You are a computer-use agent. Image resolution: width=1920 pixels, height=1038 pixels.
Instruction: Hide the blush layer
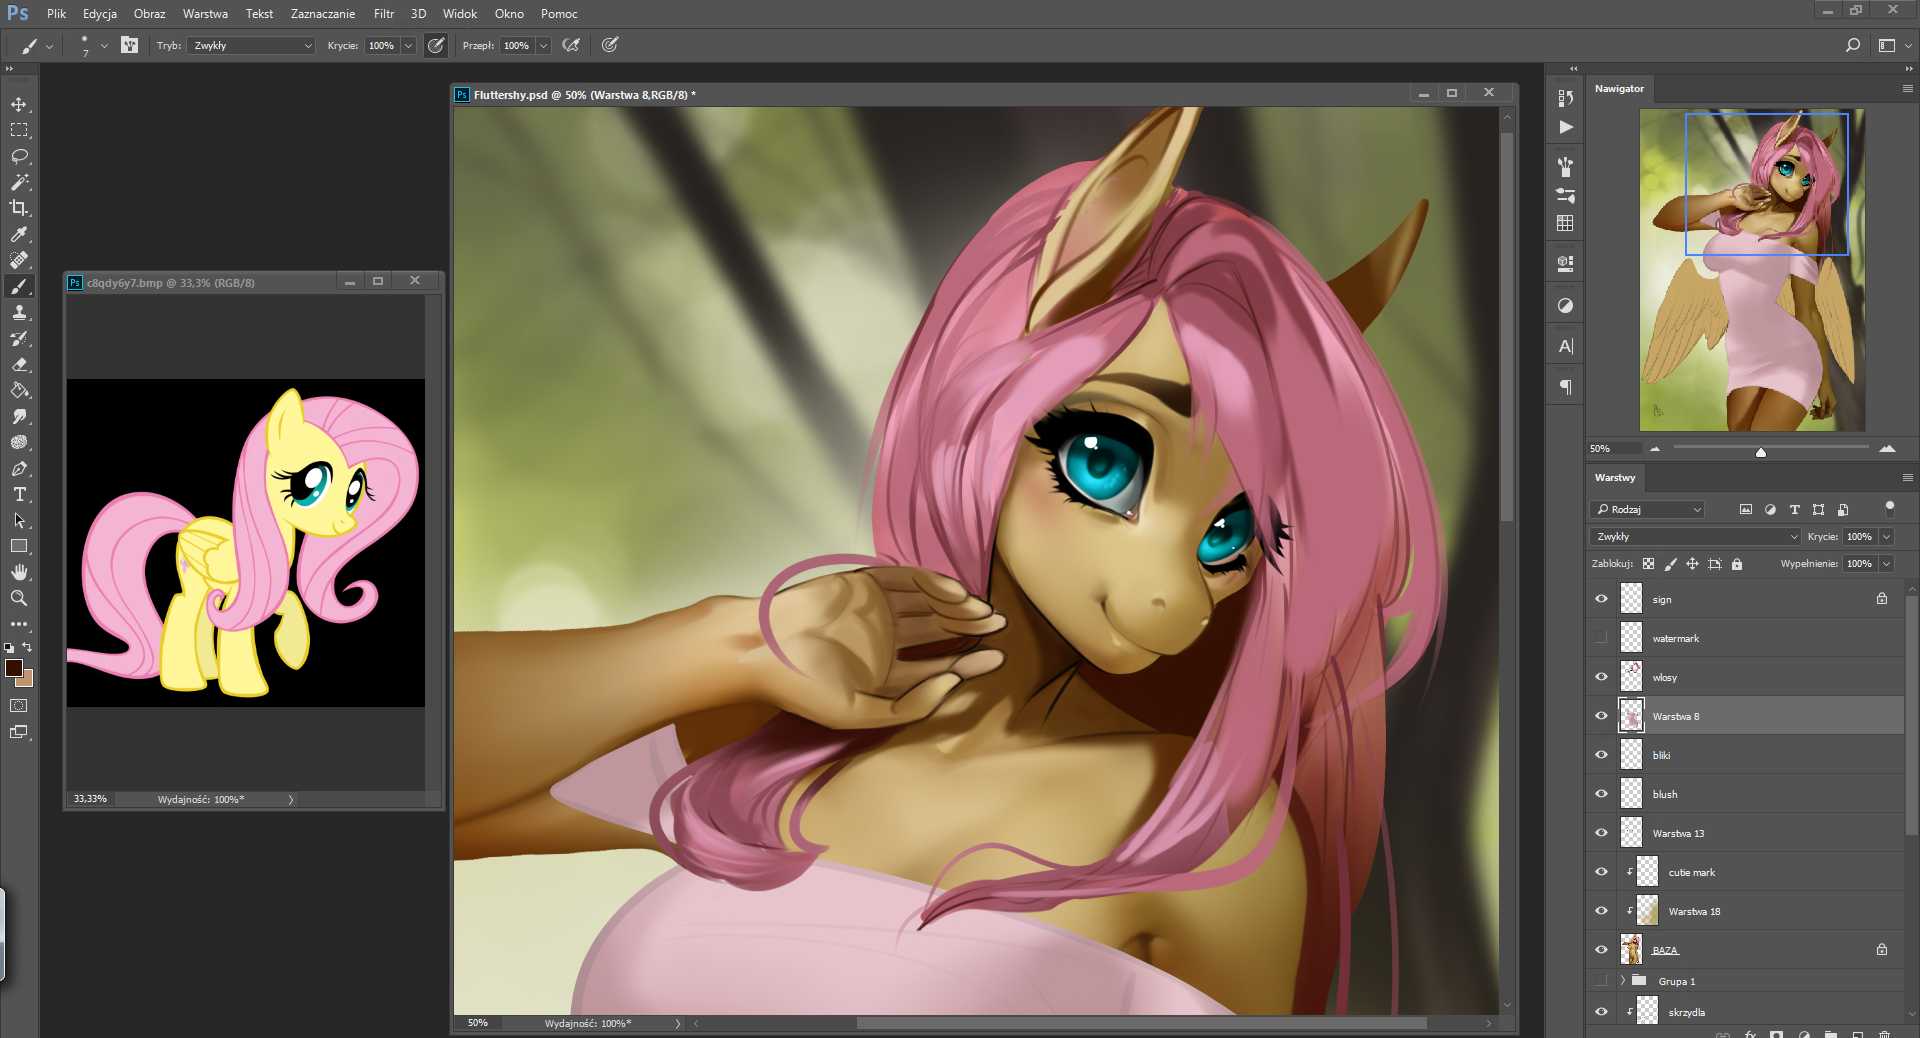click(1601, 794)
